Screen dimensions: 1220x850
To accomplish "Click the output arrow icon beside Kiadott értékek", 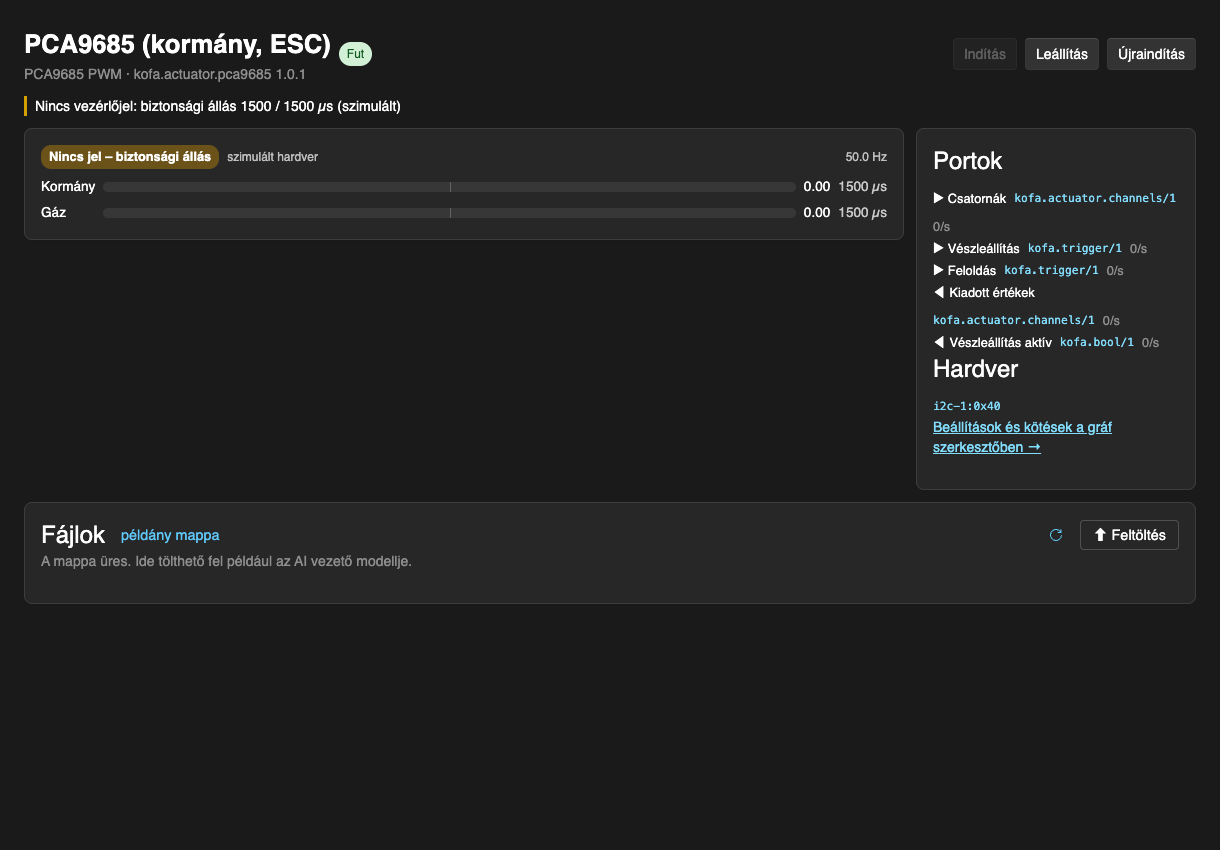I will point(938,293).
